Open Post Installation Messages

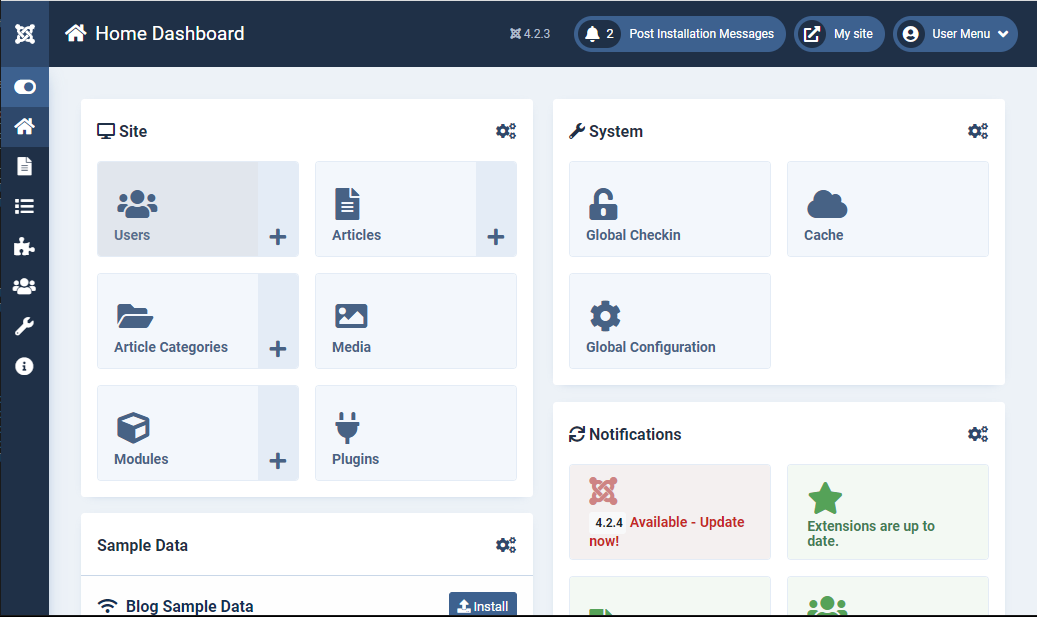(680, 34)
